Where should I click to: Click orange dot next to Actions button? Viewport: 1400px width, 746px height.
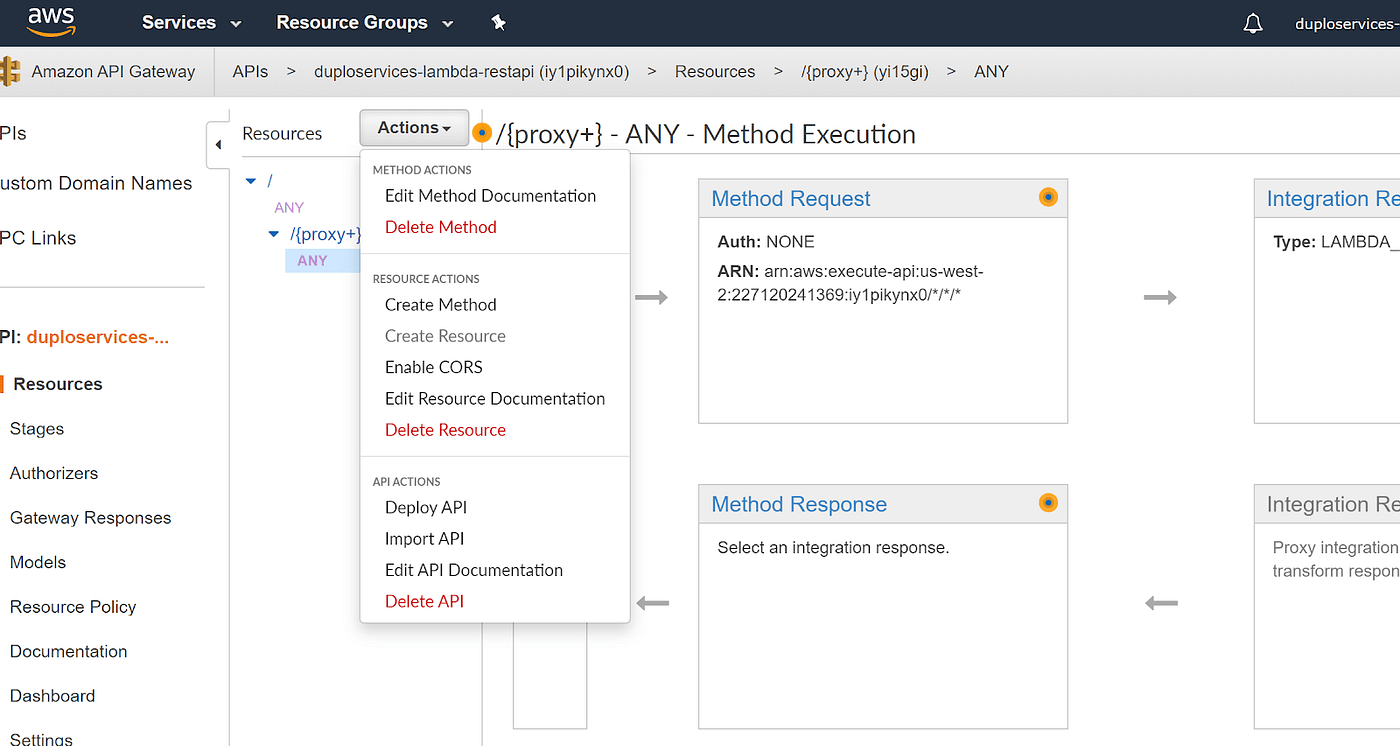pos(482,133)
